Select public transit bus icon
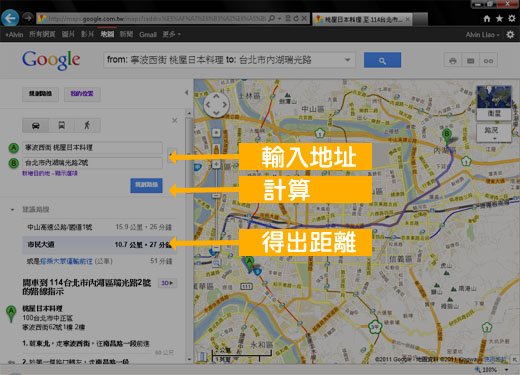Image resolution: width=520 pixels, height=375 pixels. click(x=62, y=126)
